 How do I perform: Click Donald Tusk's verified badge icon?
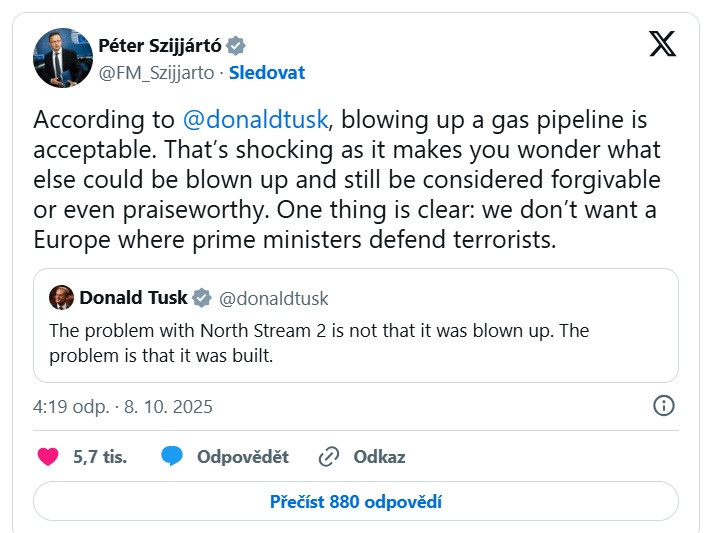(x=201, y=298)
